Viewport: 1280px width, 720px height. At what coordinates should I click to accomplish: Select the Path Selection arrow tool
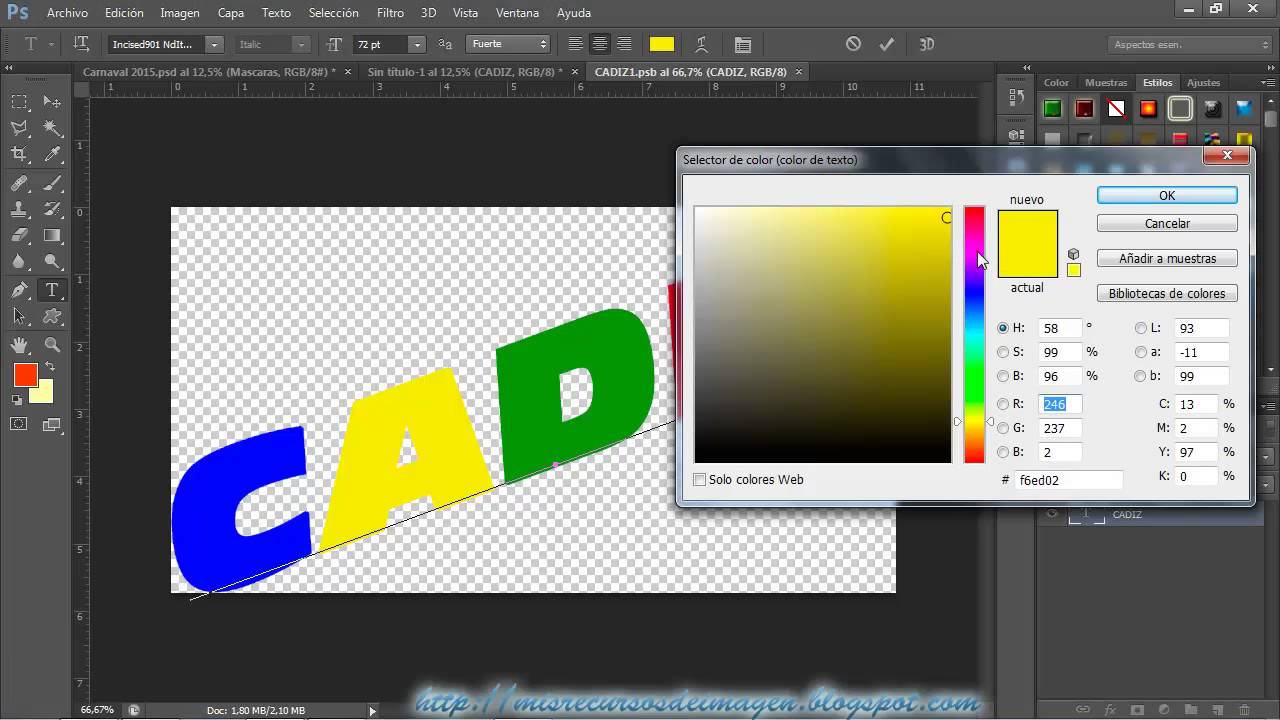19,316
